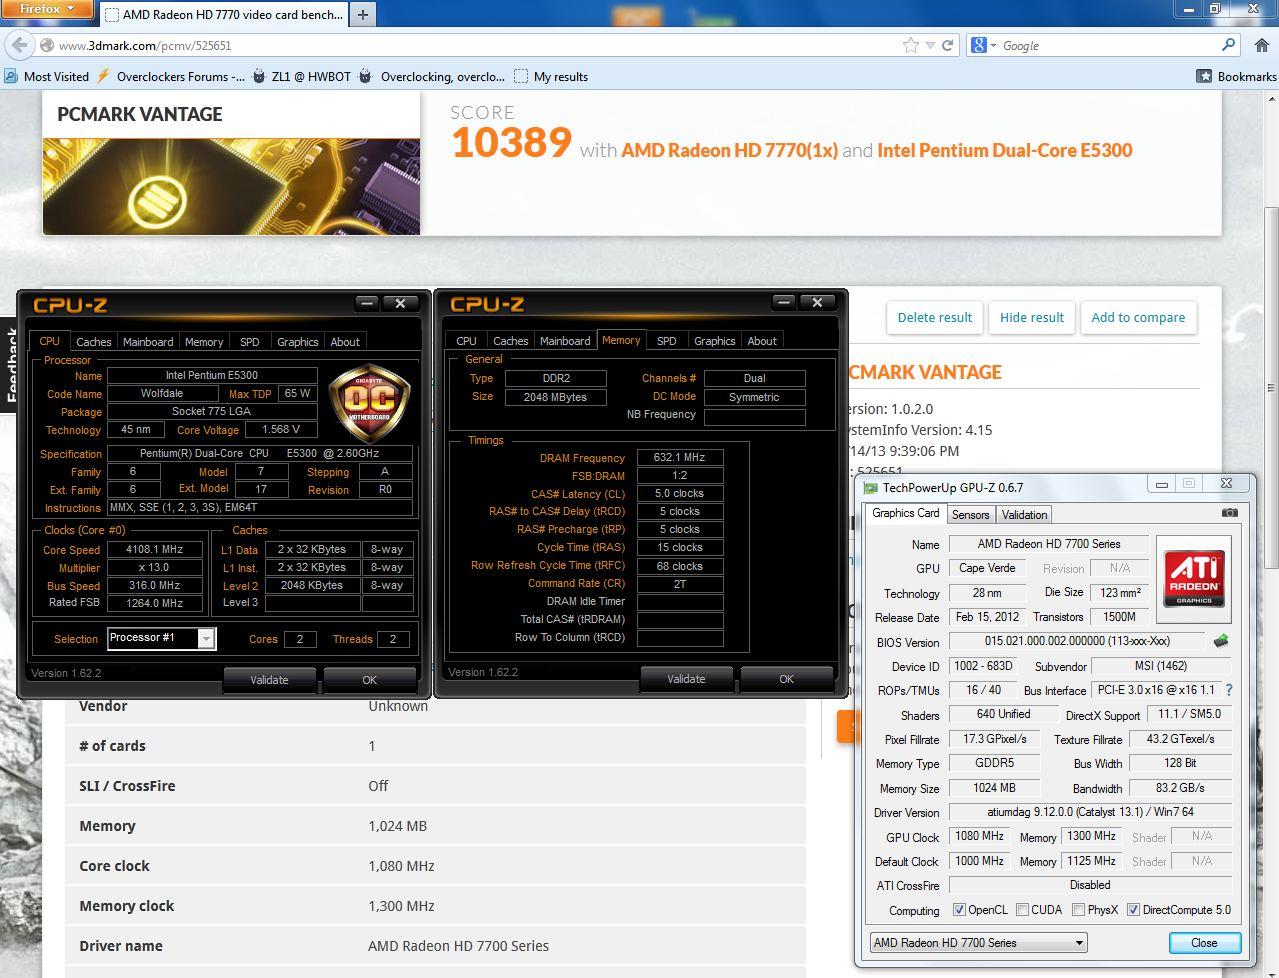Select the Graphics Card tab in GPU-Z
The image size is (1279, 978).
click(x=906, y=513)
